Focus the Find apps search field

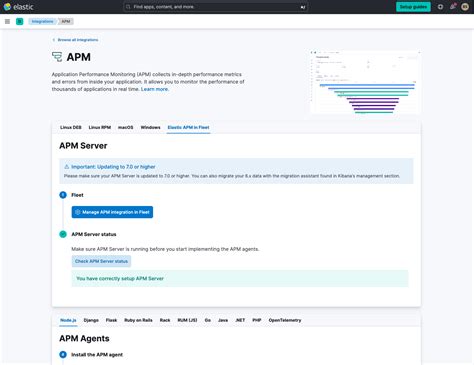click(215, 7)
